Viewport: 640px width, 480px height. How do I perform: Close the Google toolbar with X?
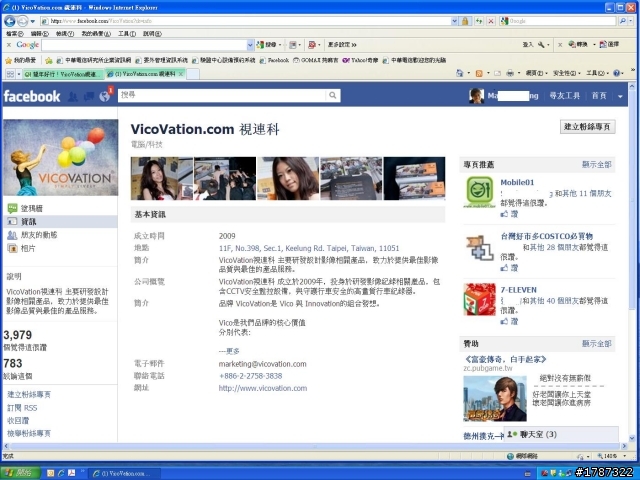click(x=9, y=44)
